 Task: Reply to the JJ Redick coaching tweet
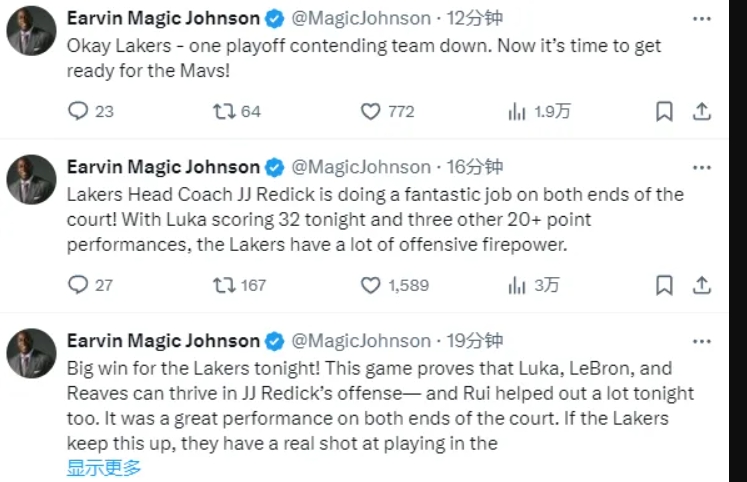click(79, 285)
